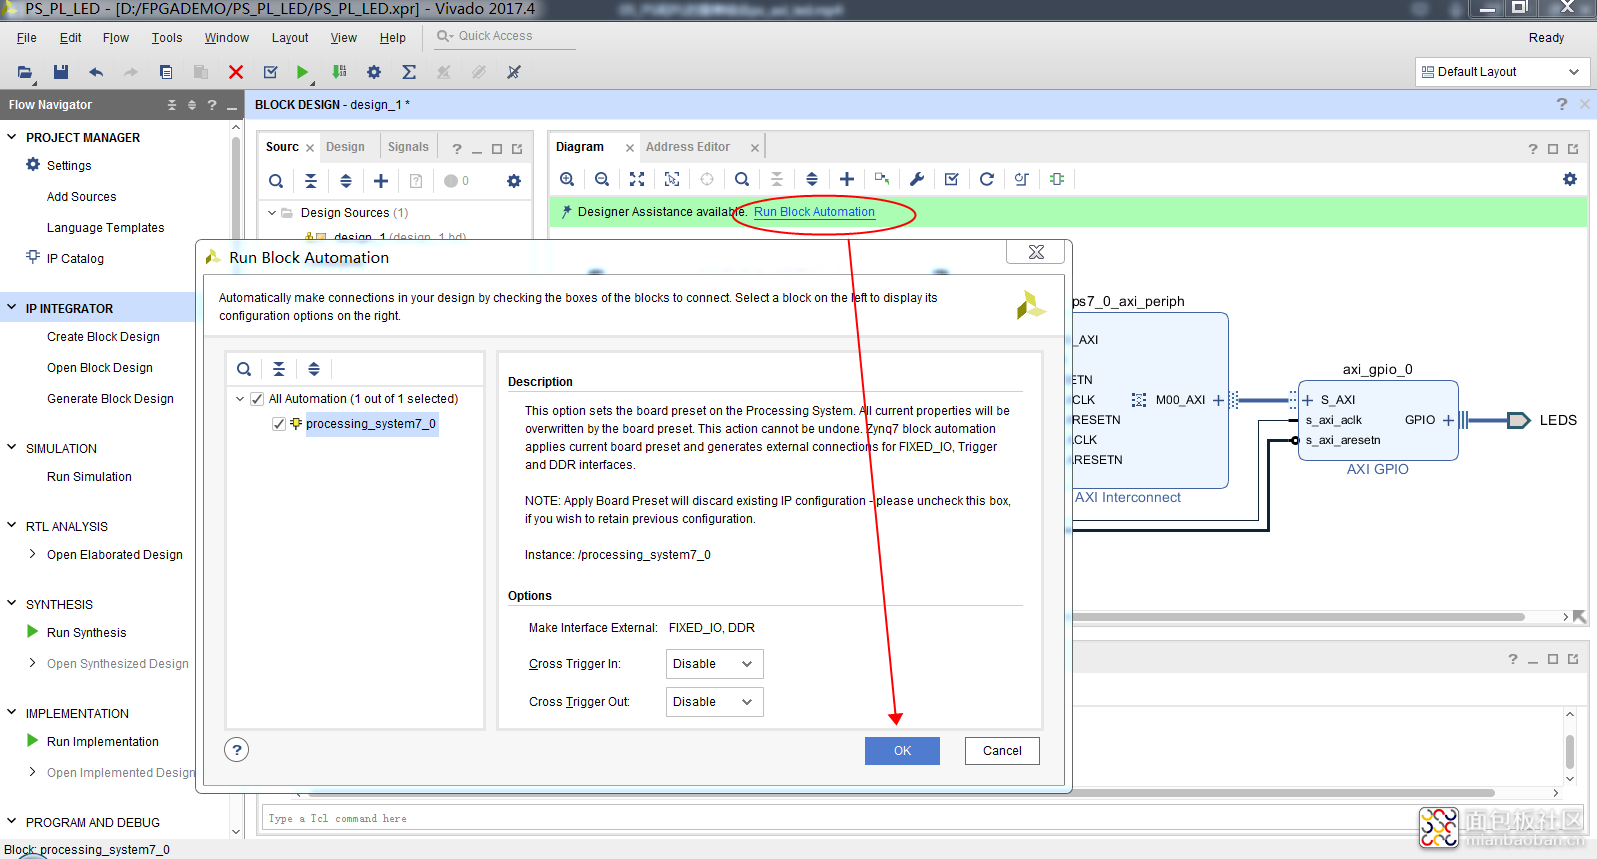
Task: Collapse the SIMULATION section
Action: click(x=12, y=448)
